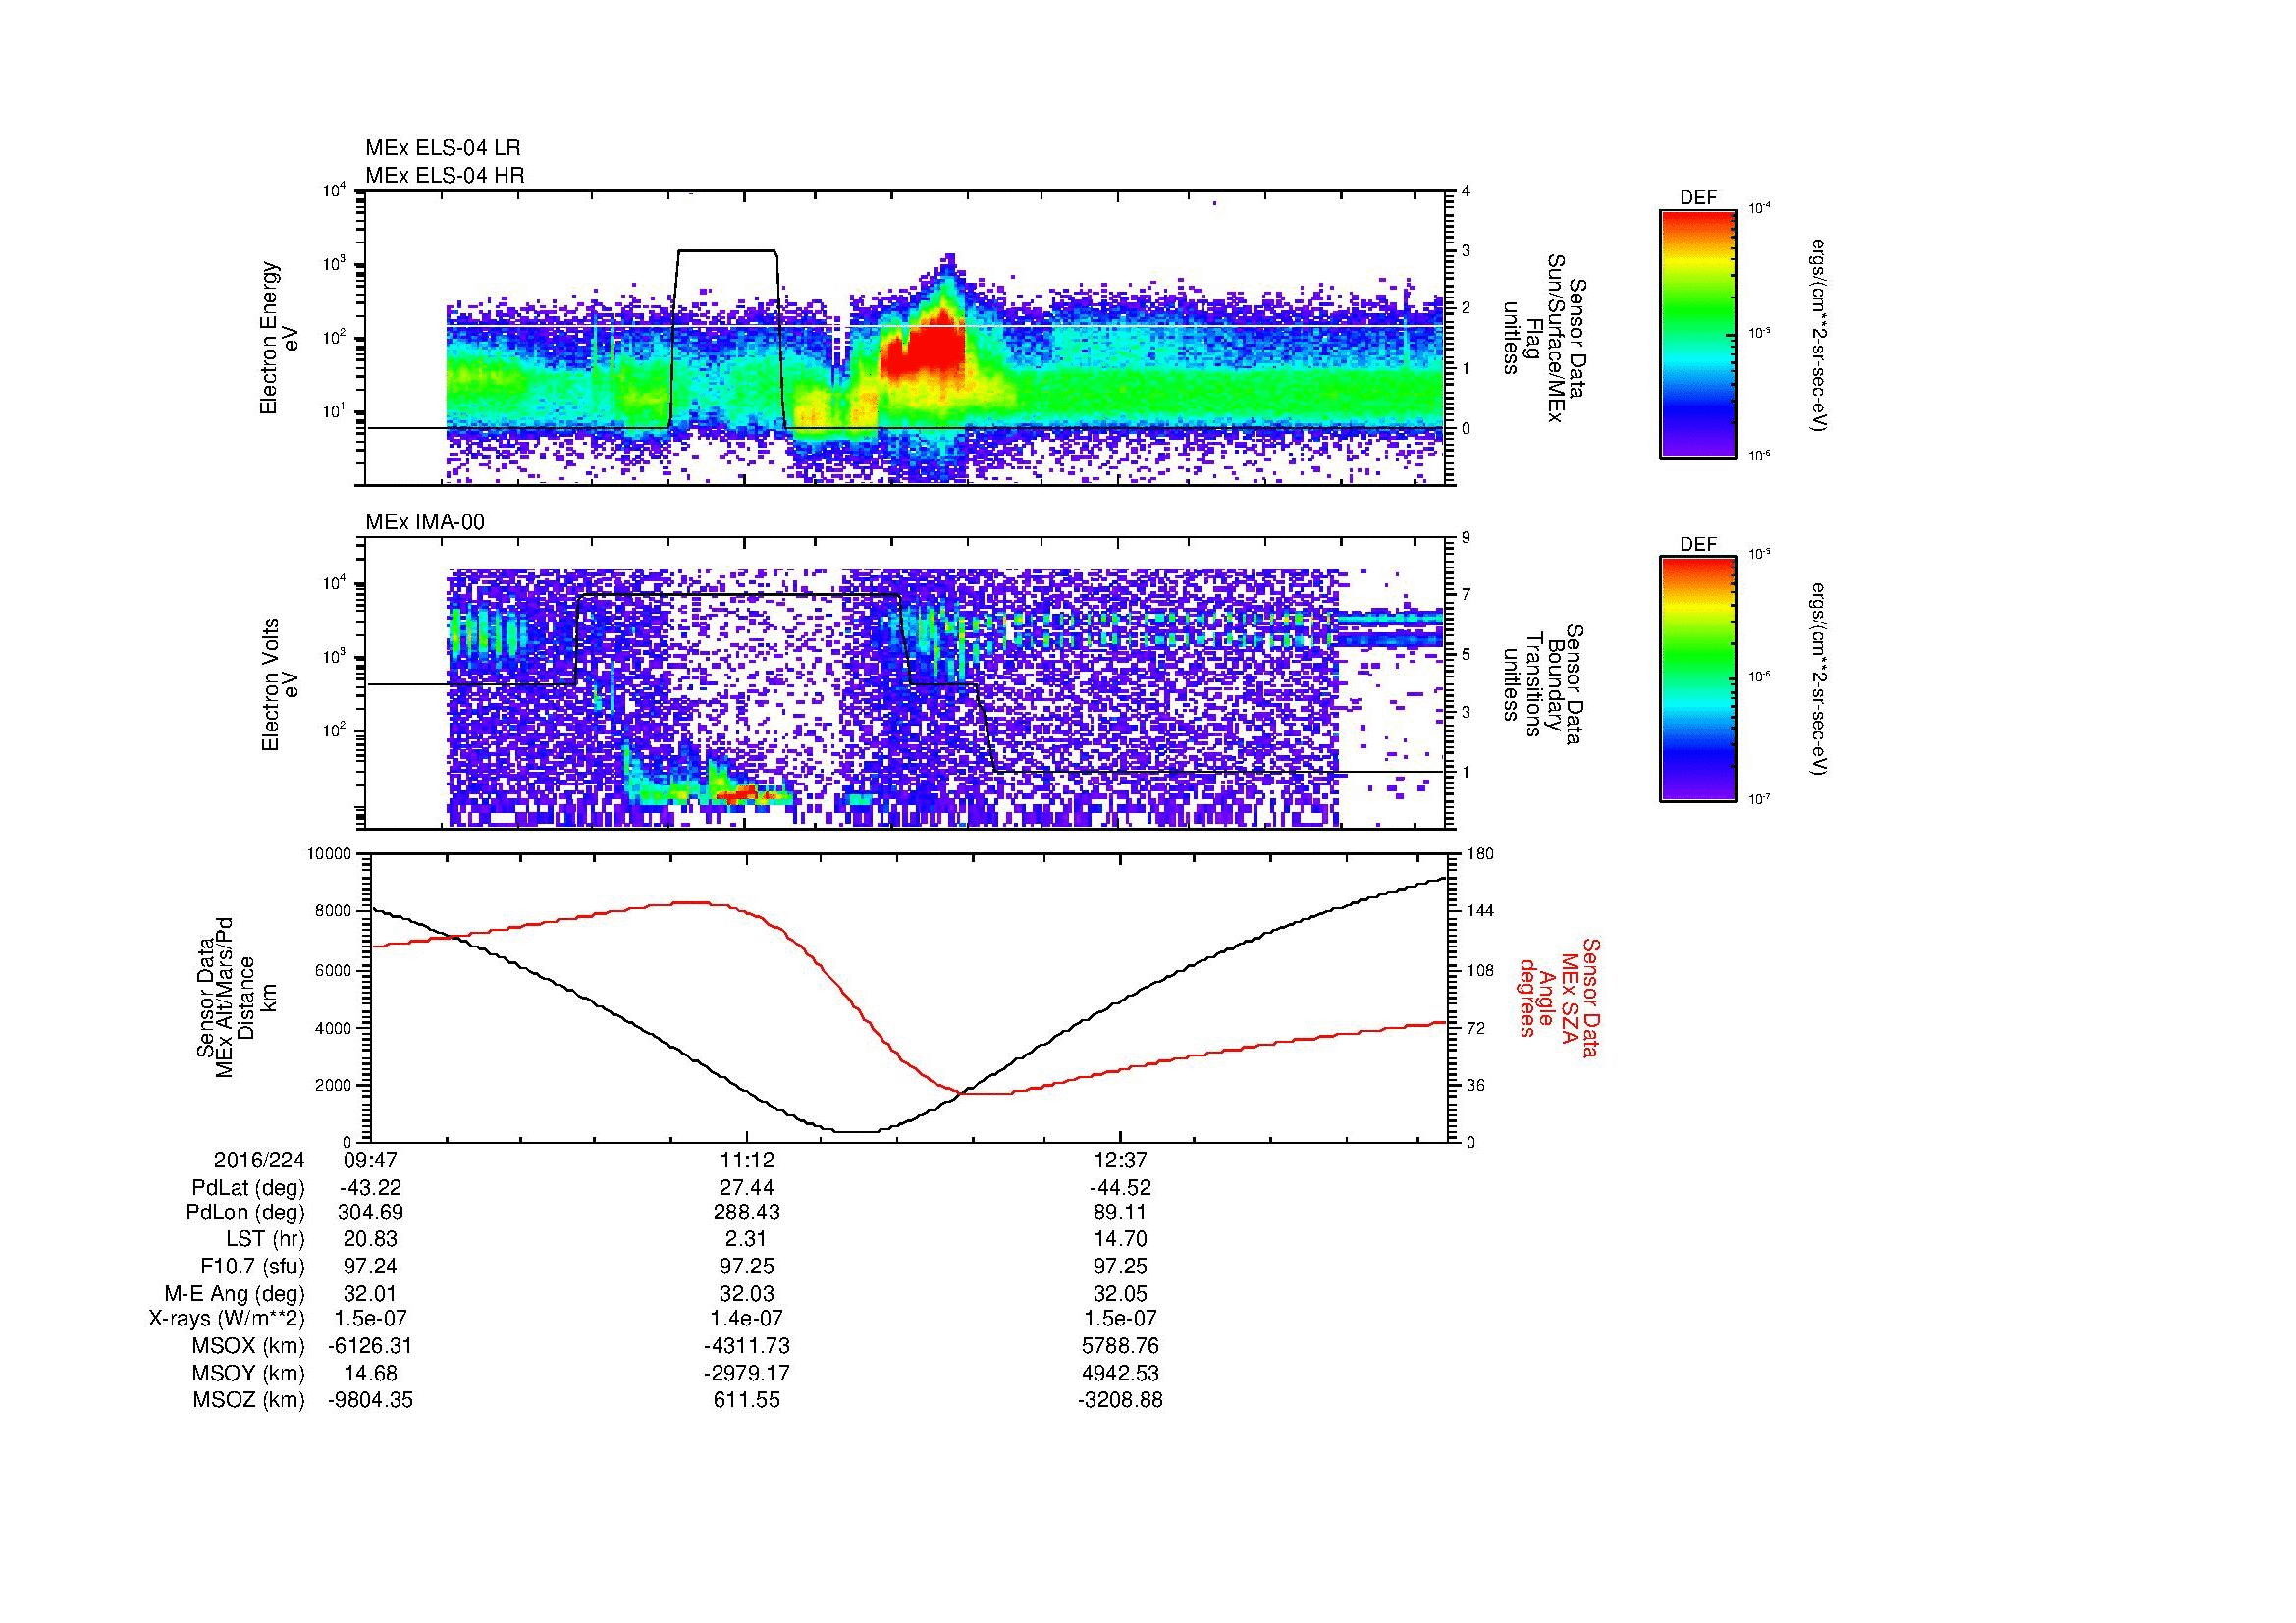Click MSOX value '5788.76'
Image resolution: width=2296 pixels, height=1623 pixels.
click(1120, 1346)
